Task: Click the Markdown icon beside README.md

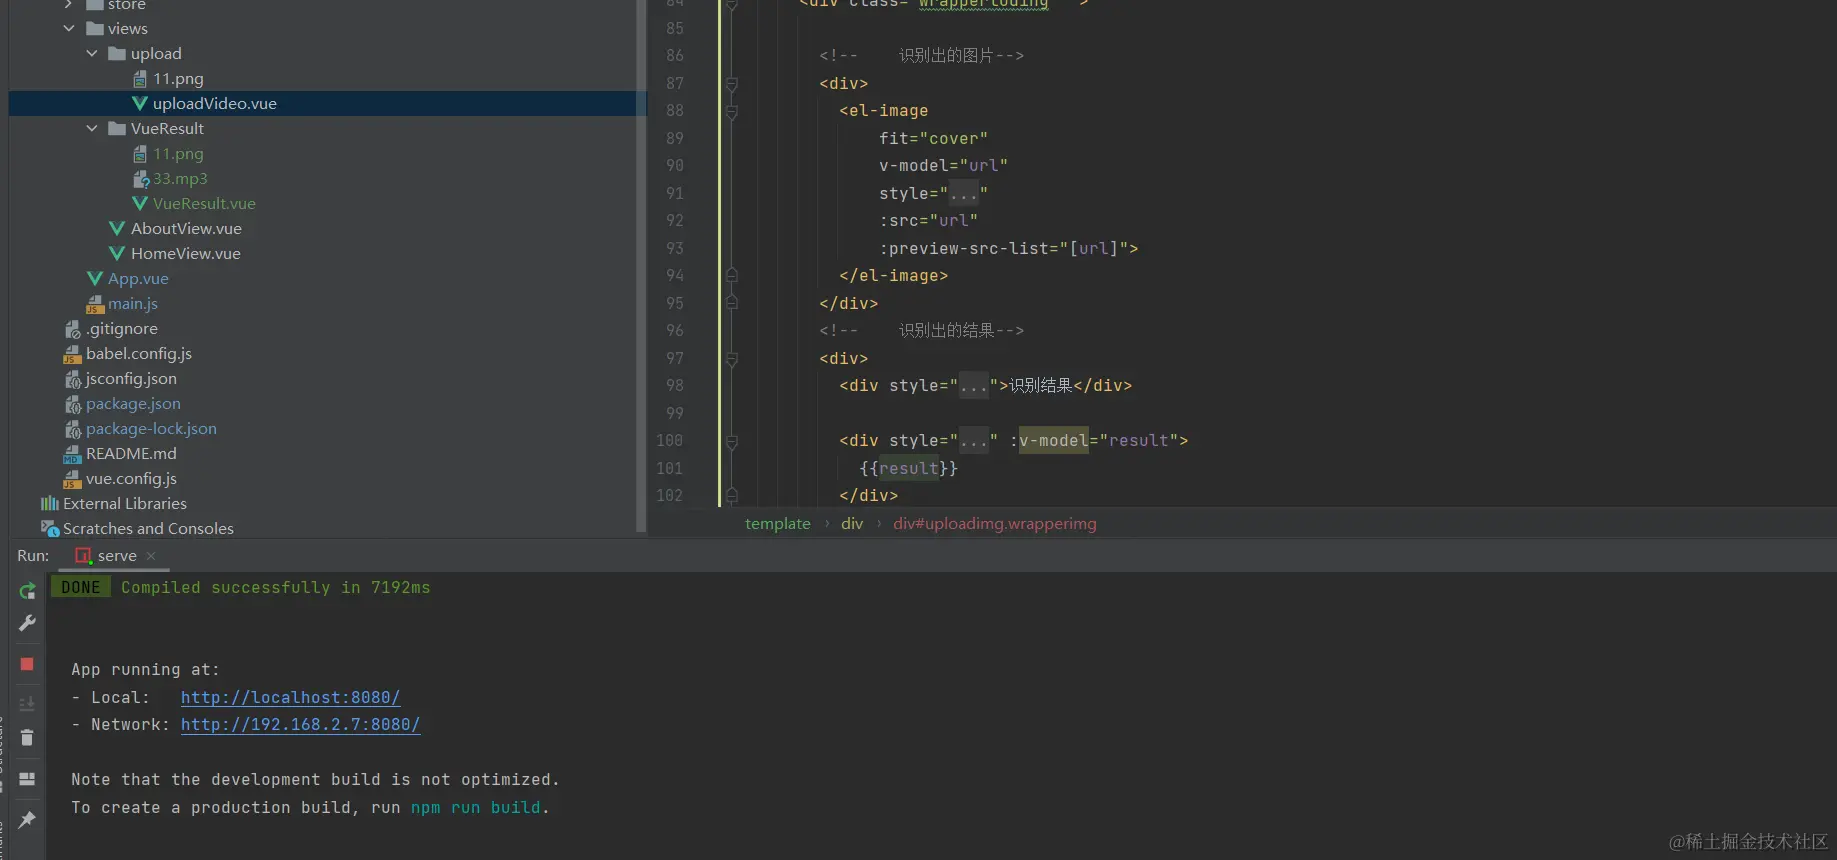Action: click(72, 454)
